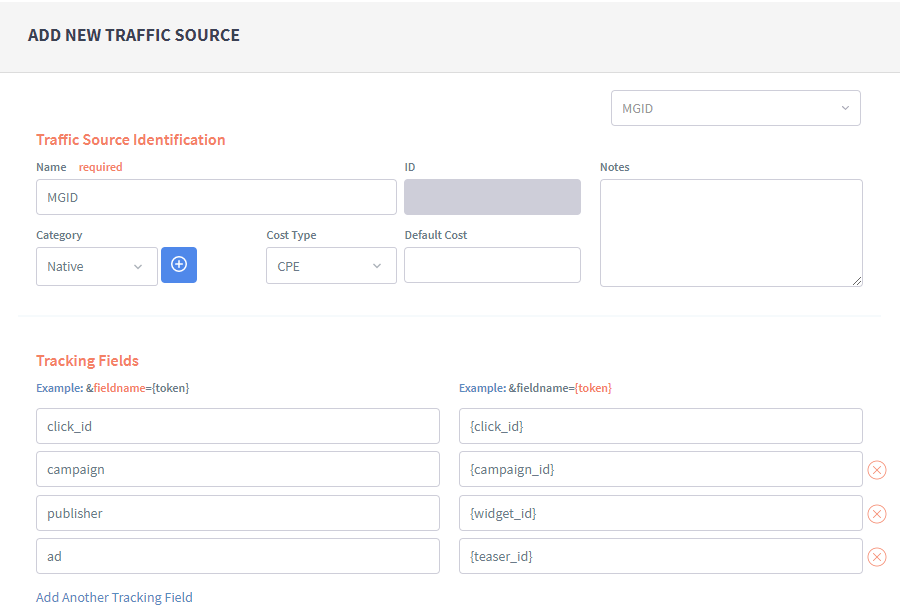This screenshot has height=608, width=903.
Task: Edit the {widget_id} token box
Action: pyautogui.click(x=661, y=513)
